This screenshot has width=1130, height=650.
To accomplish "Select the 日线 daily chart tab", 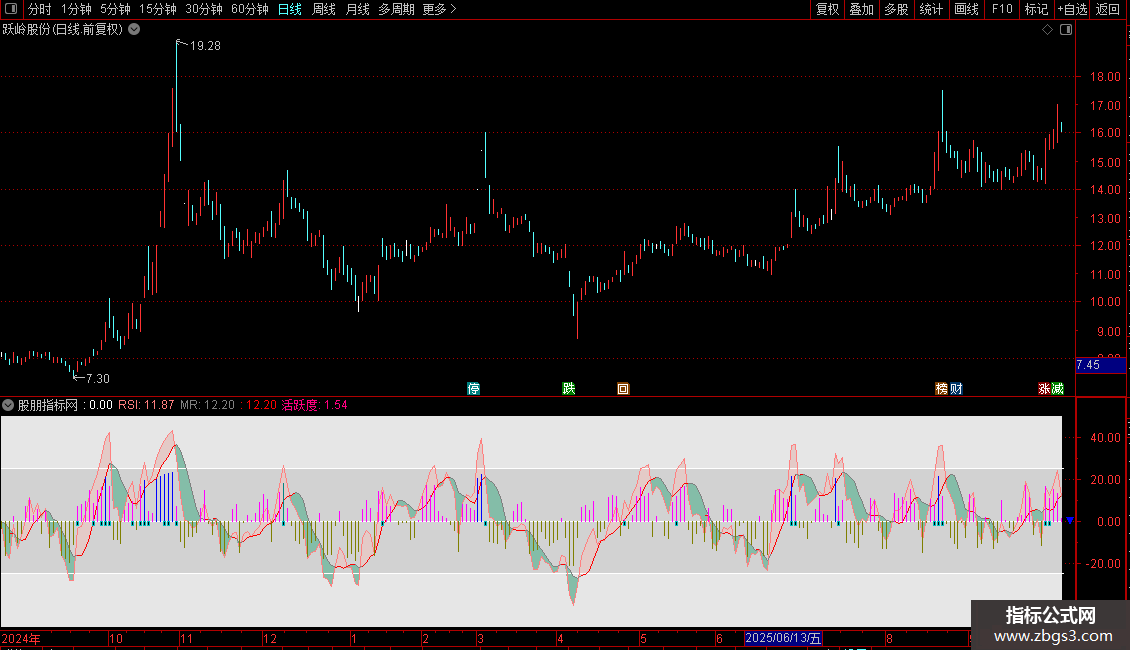I will 290,9.
